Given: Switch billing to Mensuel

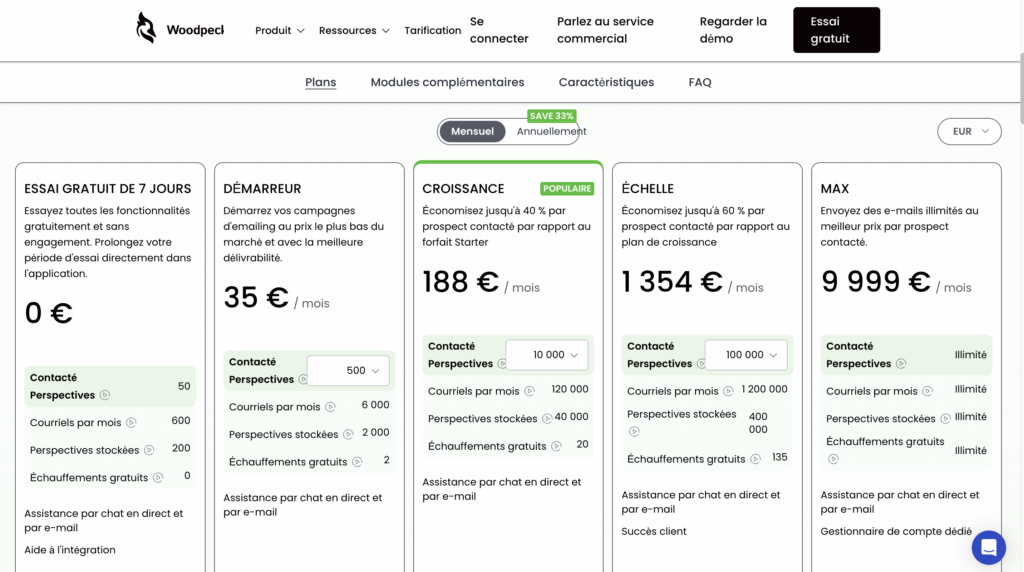Looking at the screenshot, I should pyautogui.click(x=472, y=132).
